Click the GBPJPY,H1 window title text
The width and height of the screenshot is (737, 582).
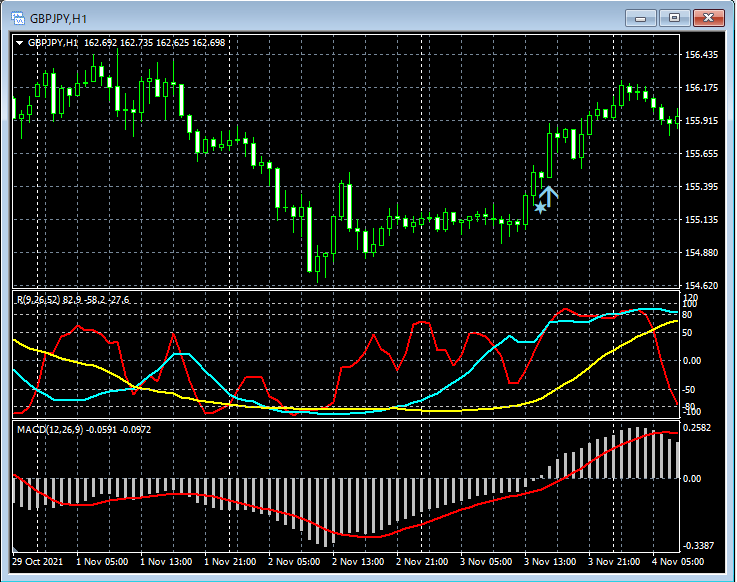[x=58, y=19]
